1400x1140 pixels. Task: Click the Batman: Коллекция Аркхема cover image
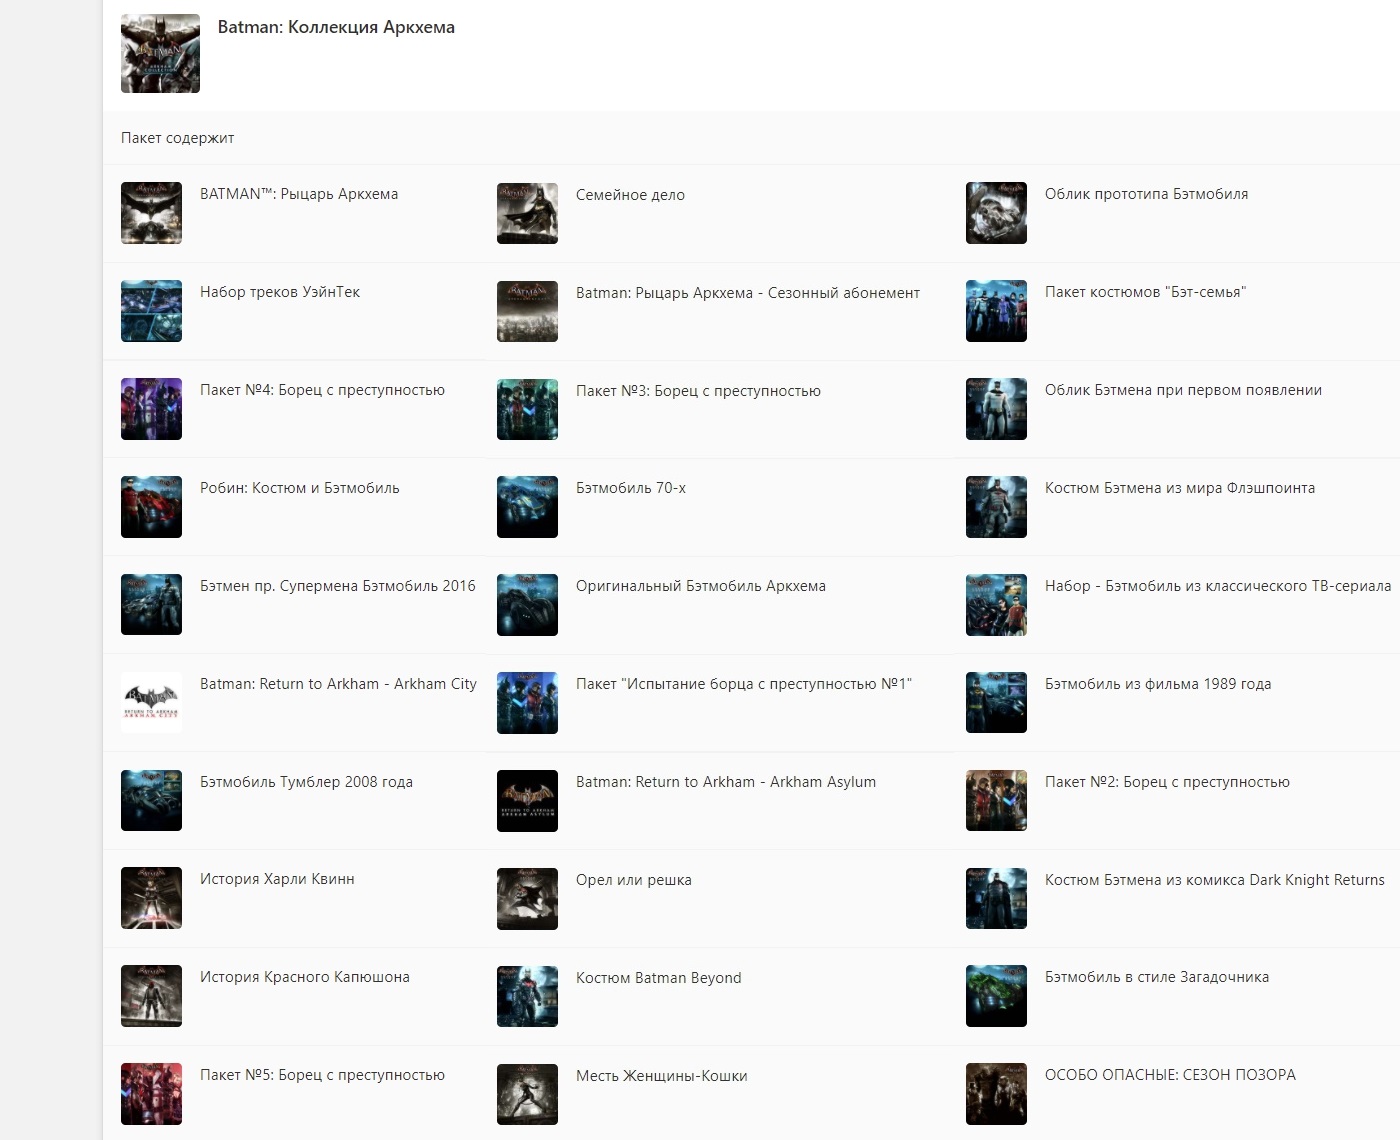point(160,54)
